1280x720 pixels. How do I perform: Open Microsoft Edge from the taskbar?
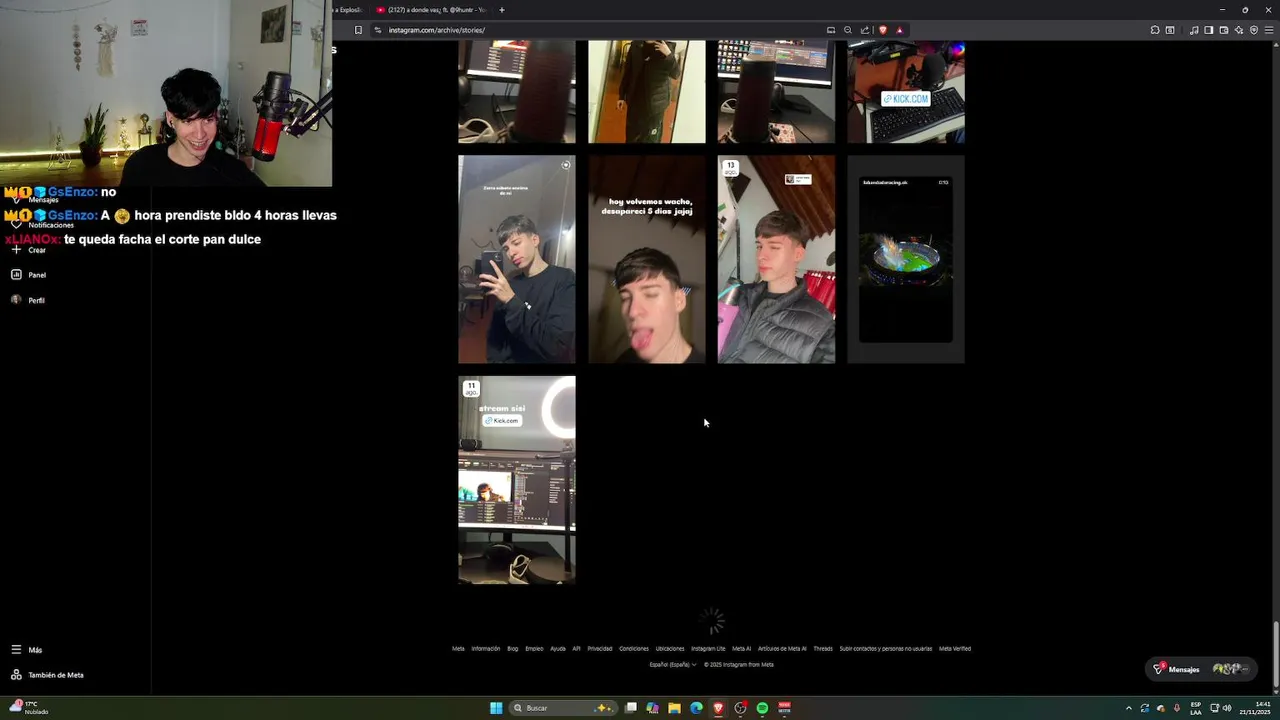point(696,708)
